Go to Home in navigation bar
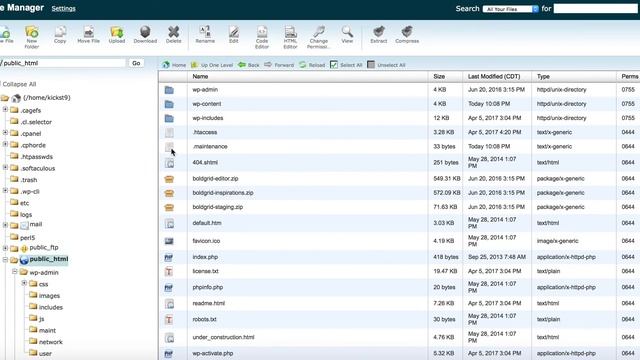 [174, 65]
